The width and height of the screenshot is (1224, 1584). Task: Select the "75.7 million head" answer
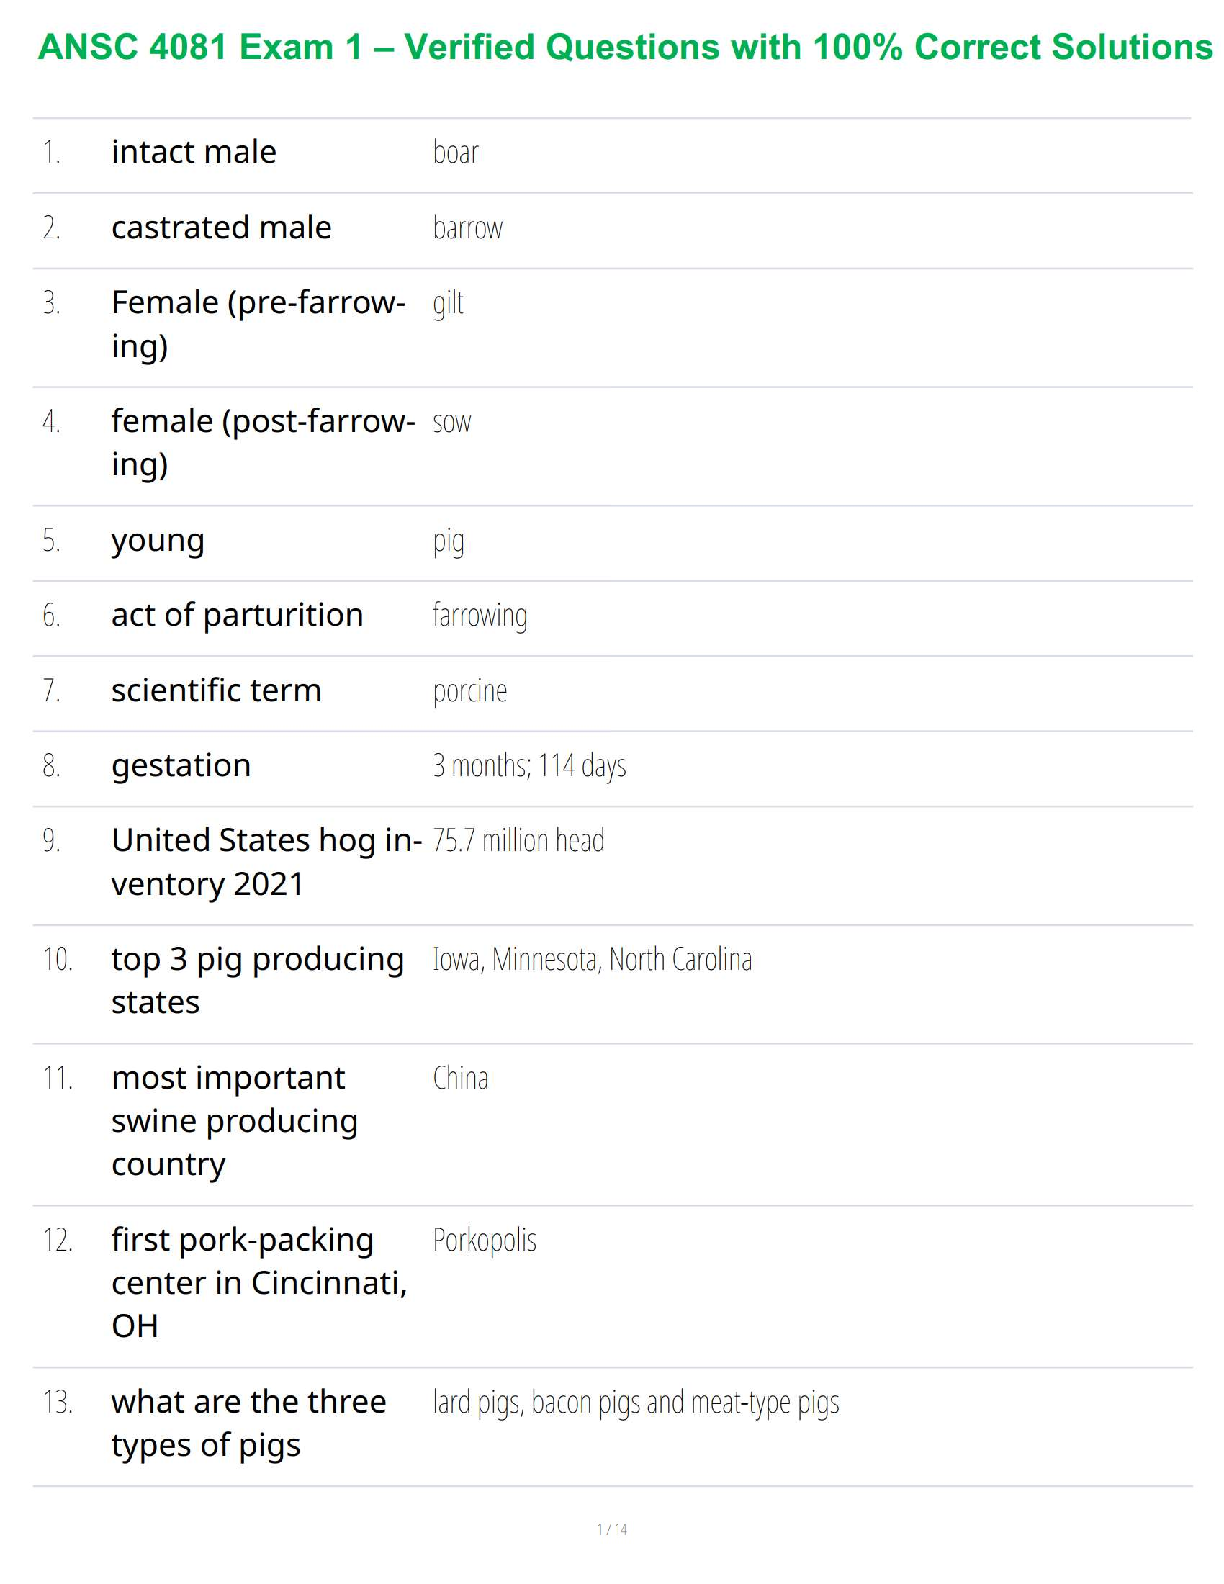click(518, 840)
